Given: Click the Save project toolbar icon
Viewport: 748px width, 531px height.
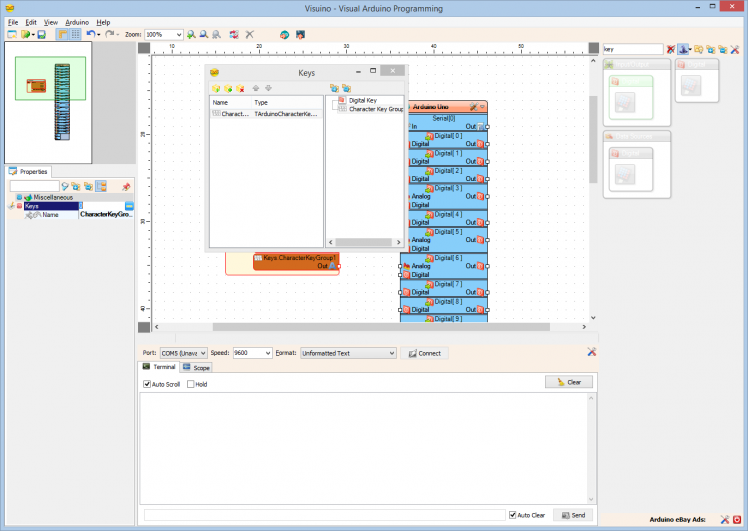Looking at the screenshot, I should [41, 34].
